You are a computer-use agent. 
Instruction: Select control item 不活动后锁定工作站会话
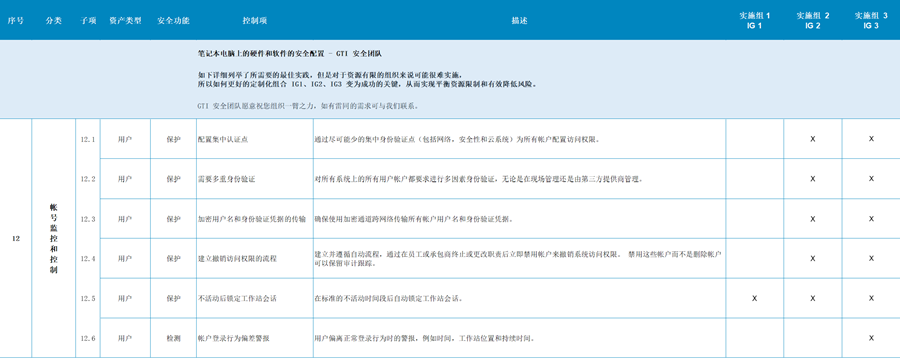pos(237,298)
